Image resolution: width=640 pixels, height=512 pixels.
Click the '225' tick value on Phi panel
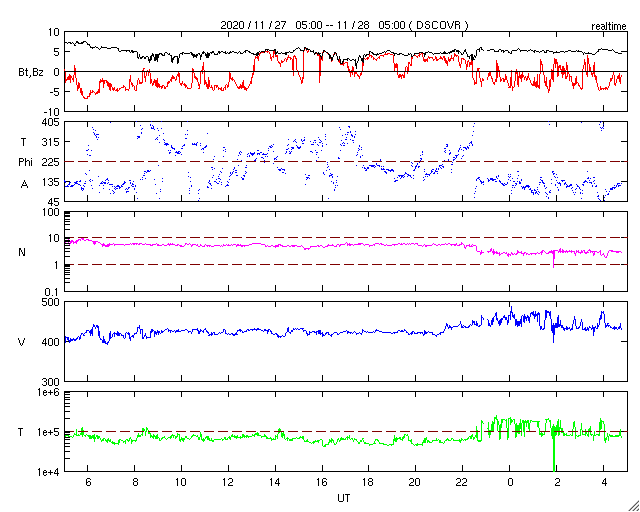coord(52,162)
